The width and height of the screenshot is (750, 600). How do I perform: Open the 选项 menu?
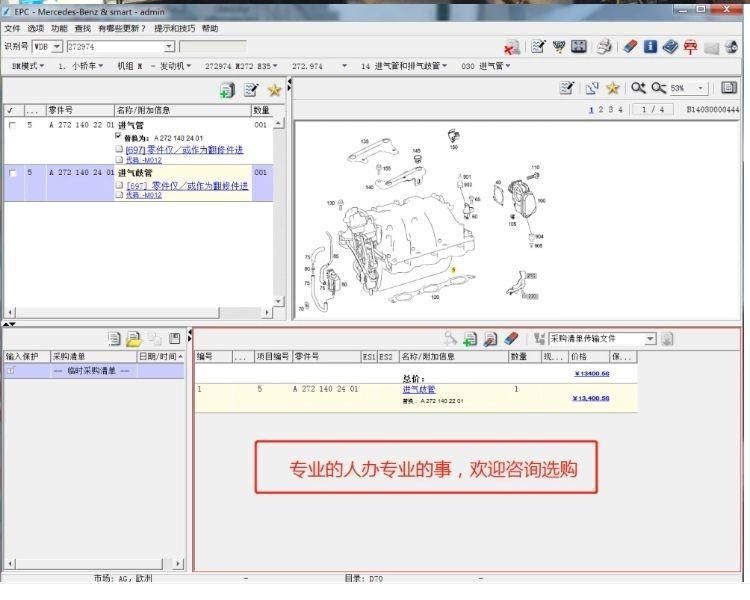(x=35, y=28)
